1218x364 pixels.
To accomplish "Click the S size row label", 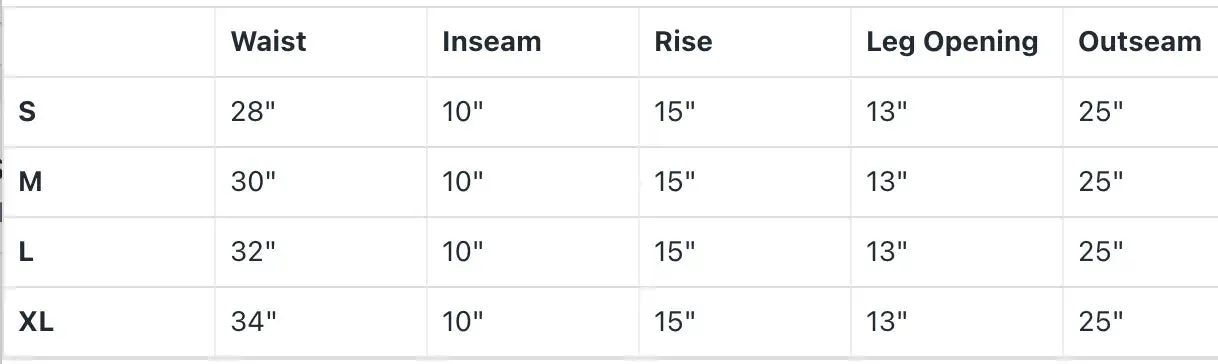I will (x=27, y=112).
